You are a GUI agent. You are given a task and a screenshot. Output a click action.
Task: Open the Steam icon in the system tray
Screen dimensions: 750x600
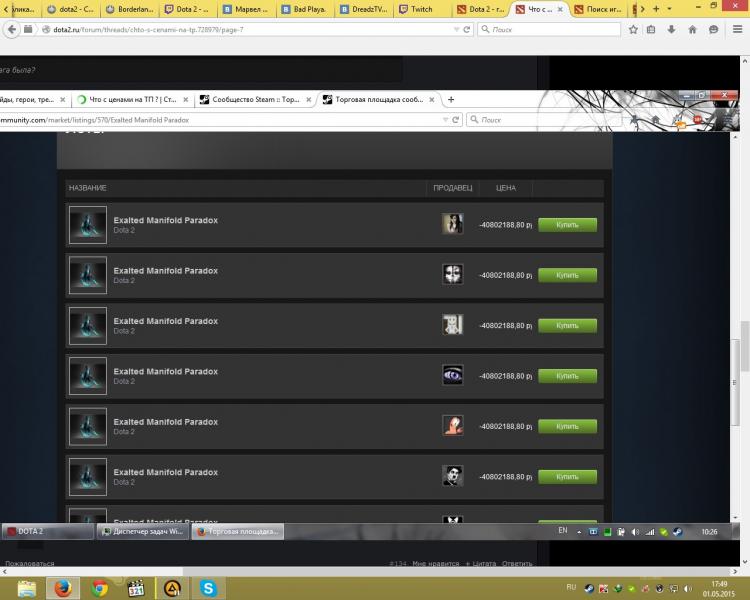pyautogui.click(x=589, y=589)
